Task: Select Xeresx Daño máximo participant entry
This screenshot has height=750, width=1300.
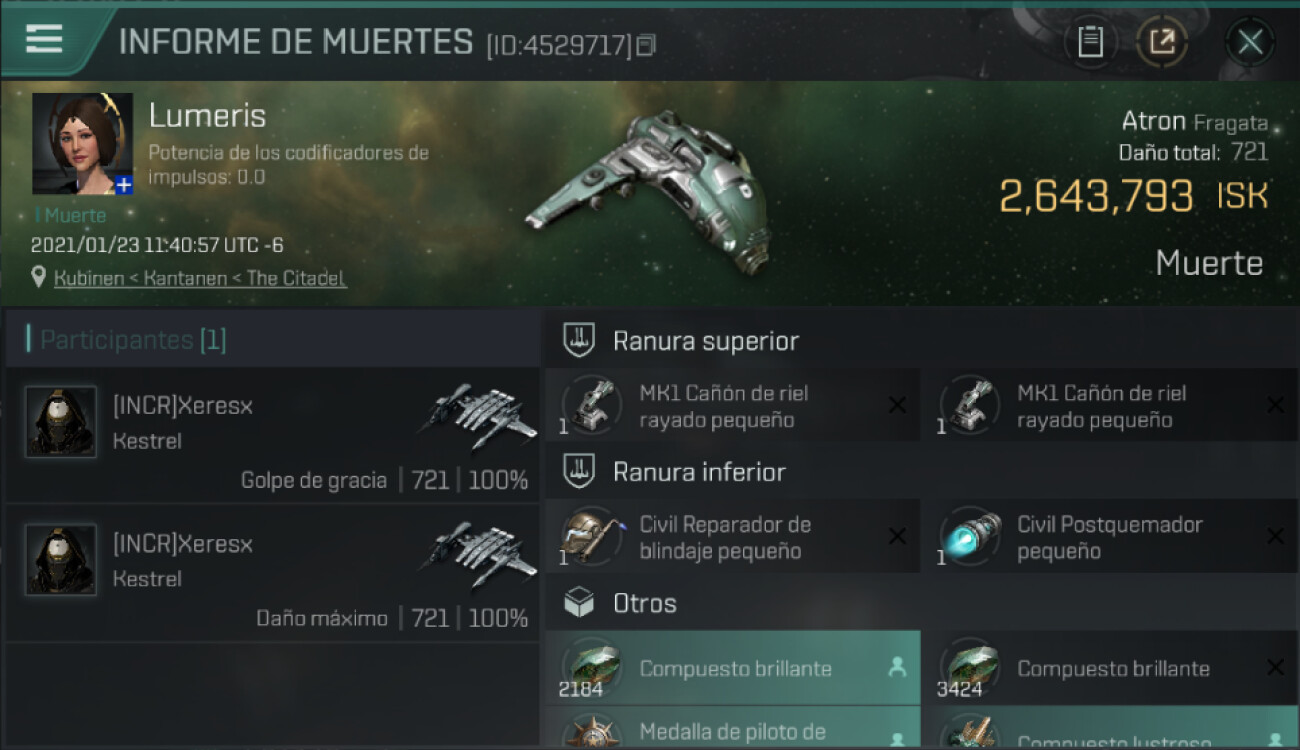Action: (273, 573)
